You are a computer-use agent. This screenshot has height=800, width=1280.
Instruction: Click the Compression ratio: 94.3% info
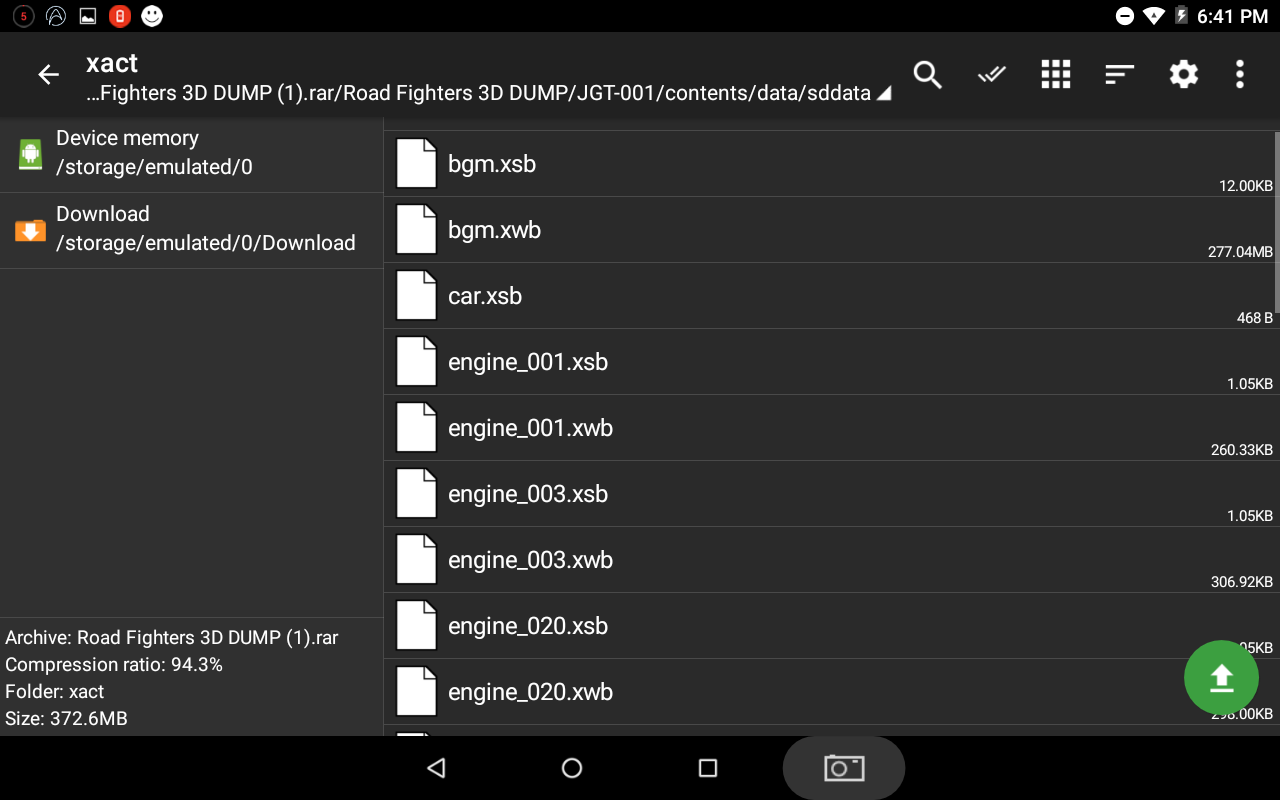click(x=114, y=665)
